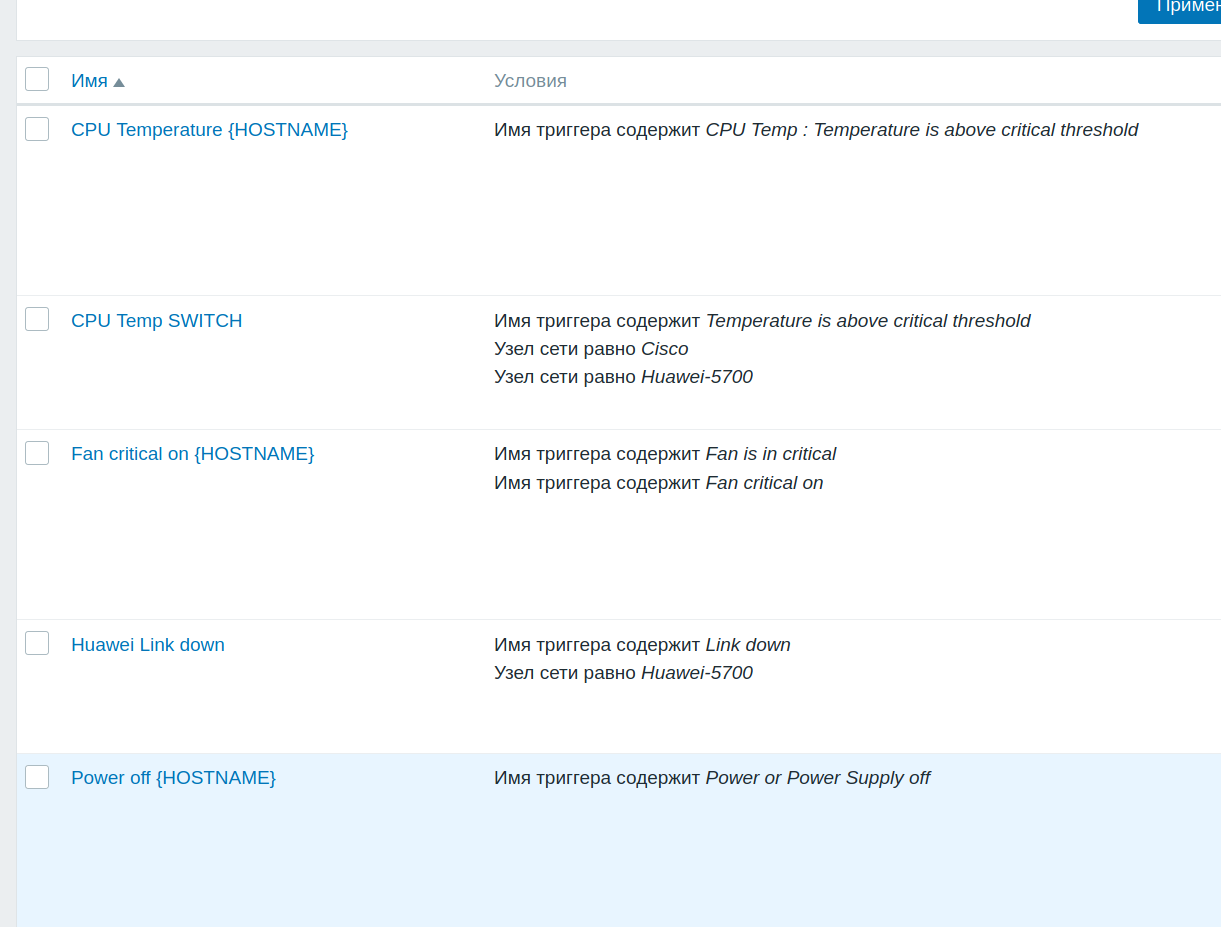Tick the select-all checkbox in table header
Screen dimensions: 1221x927
point(37,79)
